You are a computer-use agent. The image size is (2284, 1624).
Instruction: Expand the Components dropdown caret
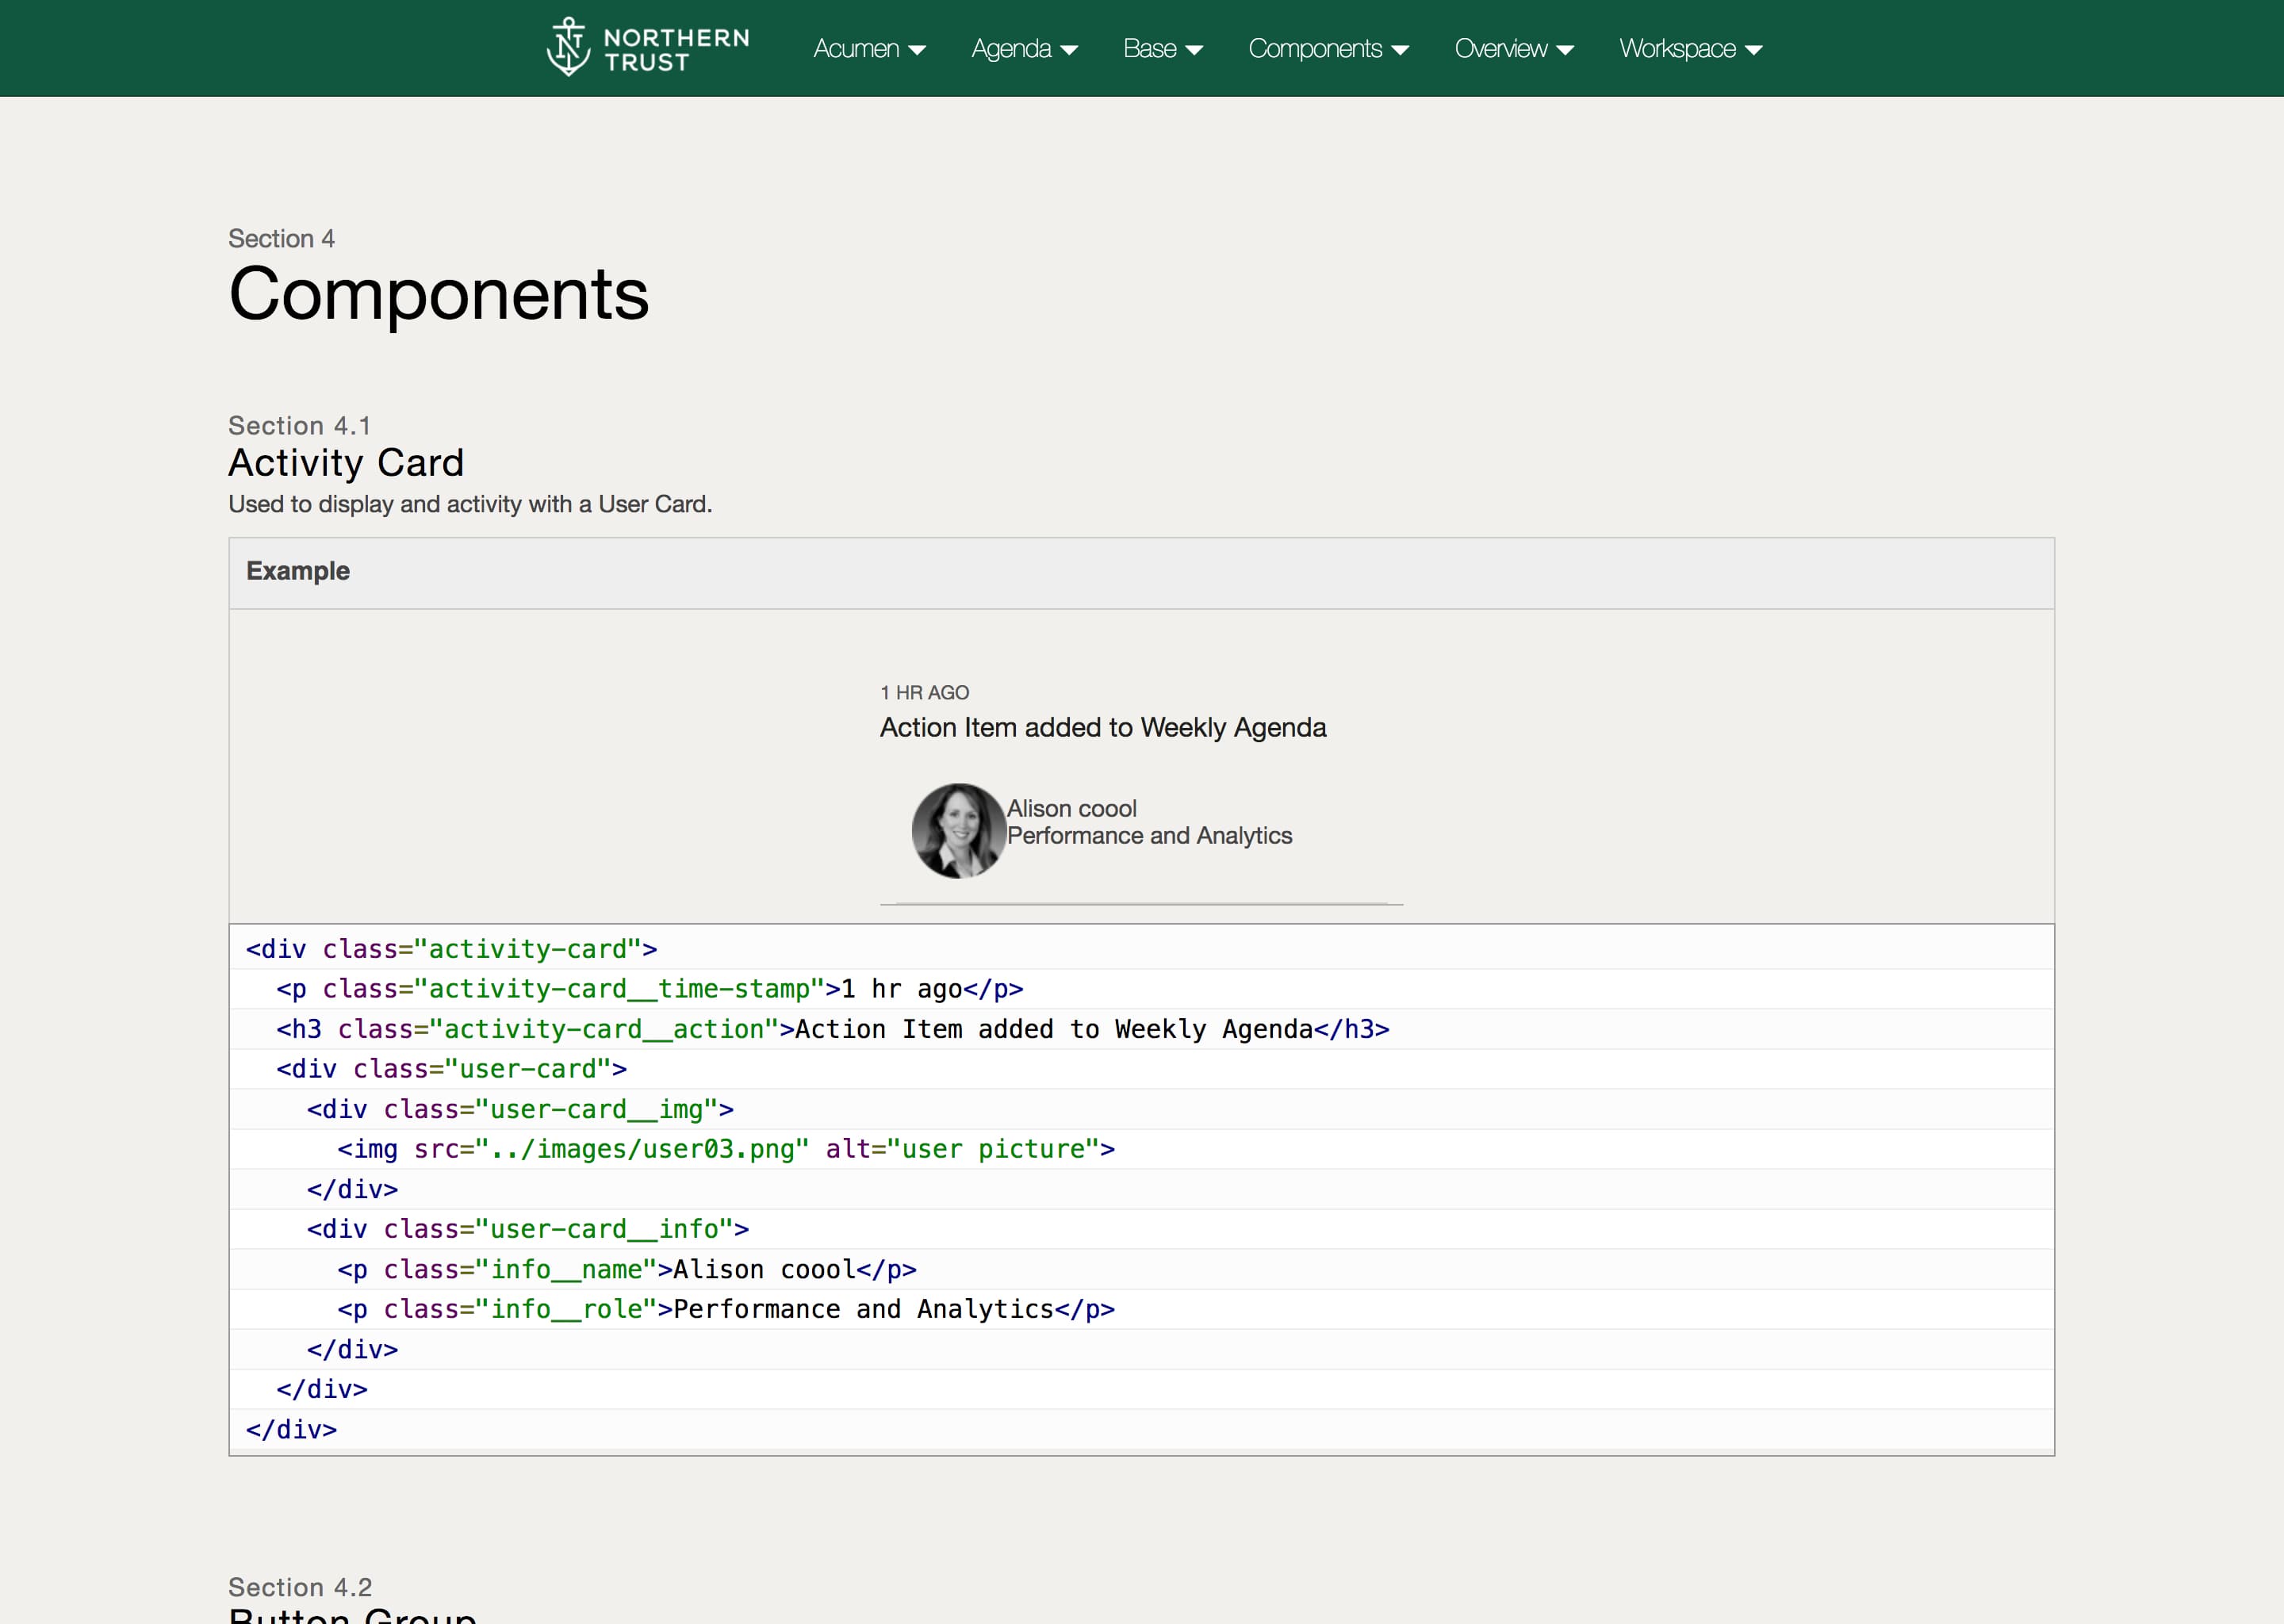click(x=1400, y=50)
